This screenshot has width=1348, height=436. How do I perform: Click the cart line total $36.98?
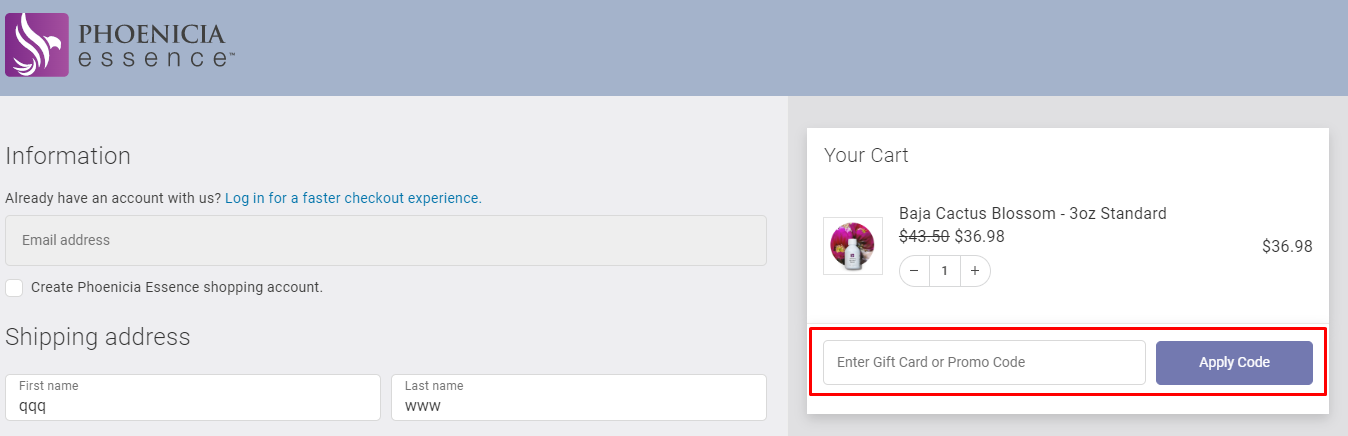(1287, 246)
